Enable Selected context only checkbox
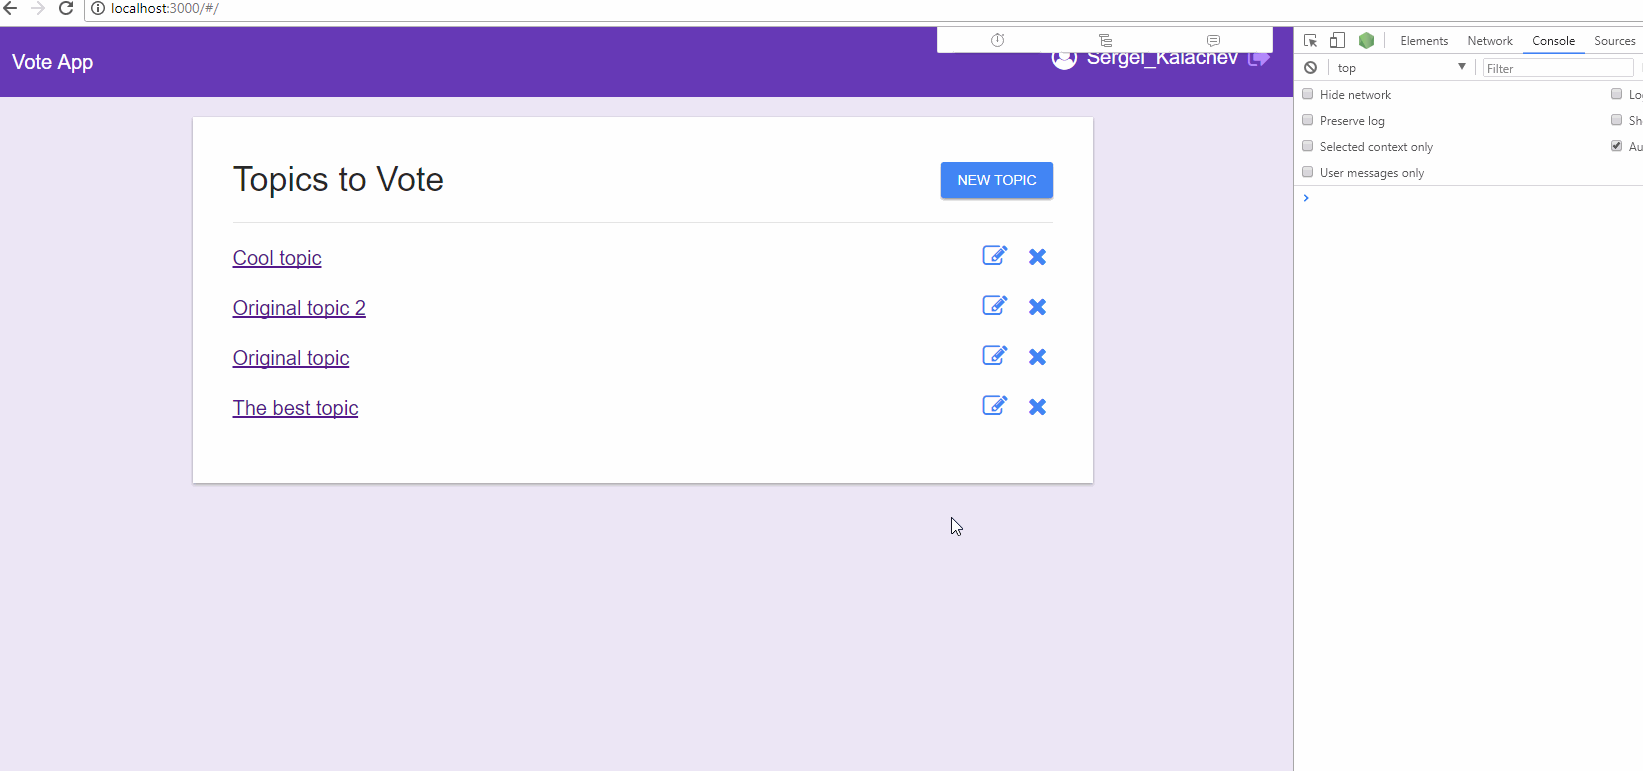1643x771 pixels. pos(1307,146)
